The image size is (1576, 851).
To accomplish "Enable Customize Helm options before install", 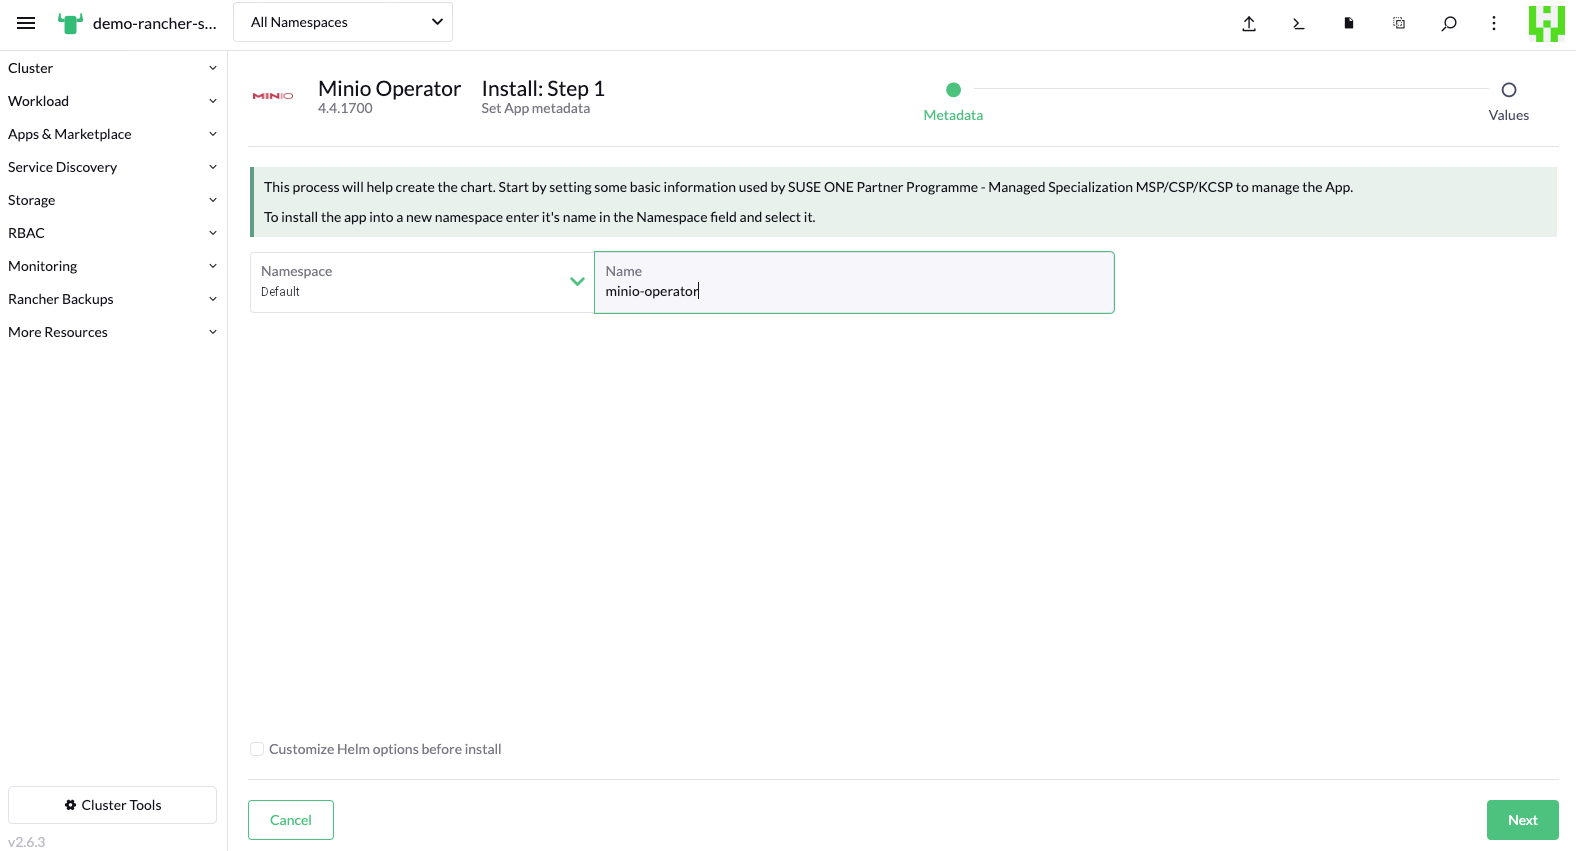I will [x=257, y=749].
